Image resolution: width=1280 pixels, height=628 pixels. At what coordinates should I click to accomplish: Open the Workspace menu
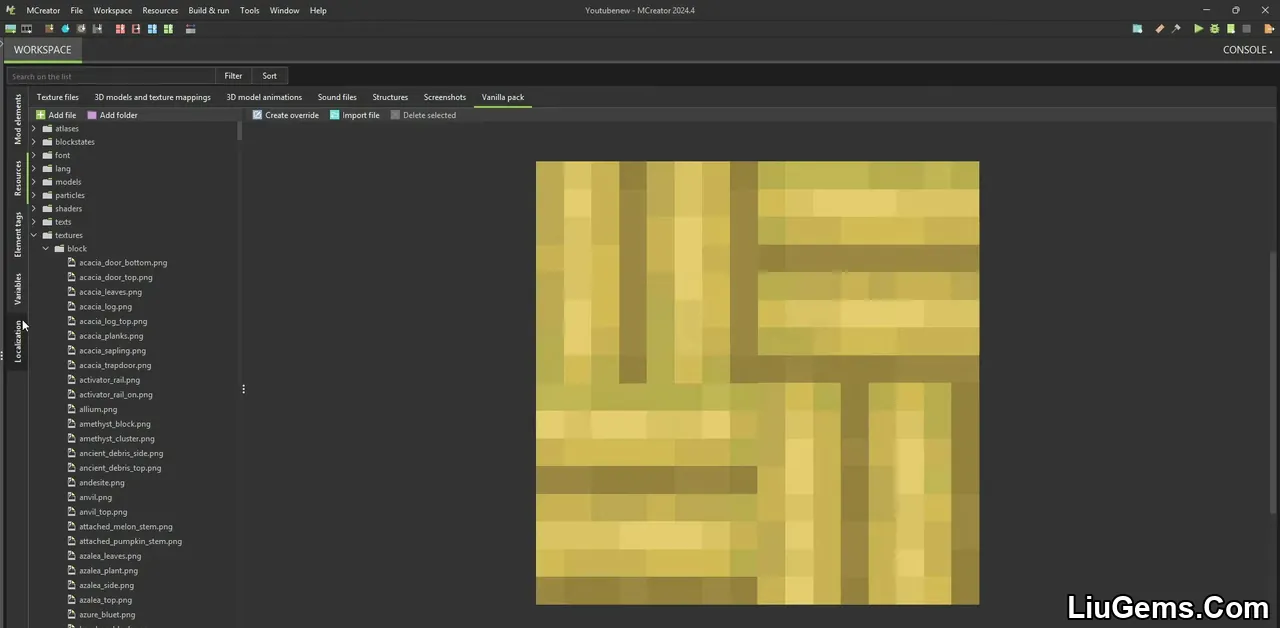coord(112,10)
